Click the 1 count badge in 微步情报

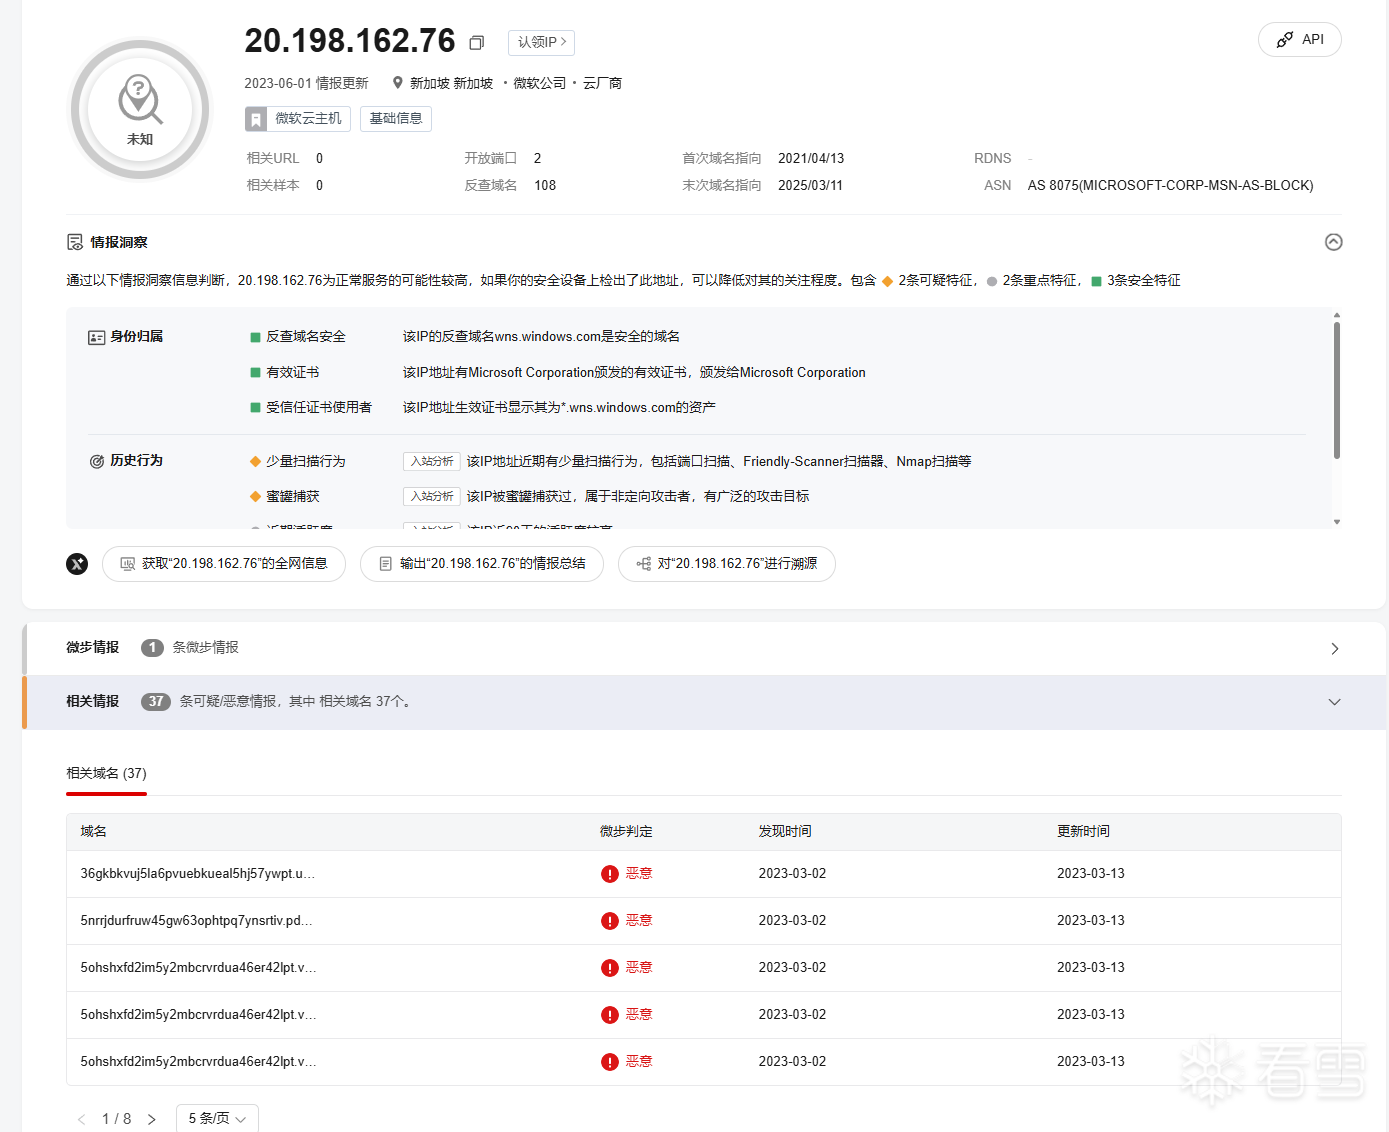152,648
